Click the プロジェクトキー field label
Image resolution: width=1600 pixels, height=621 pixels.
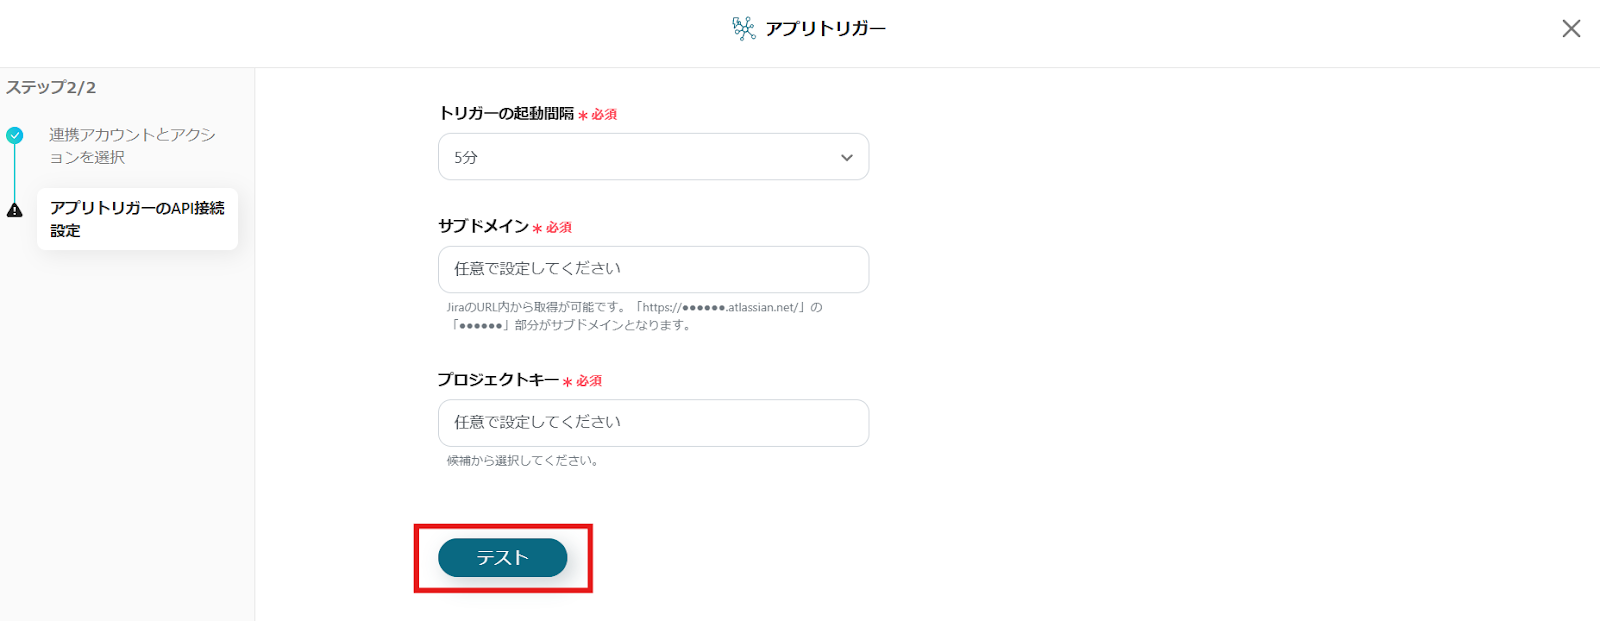(498, 380)
